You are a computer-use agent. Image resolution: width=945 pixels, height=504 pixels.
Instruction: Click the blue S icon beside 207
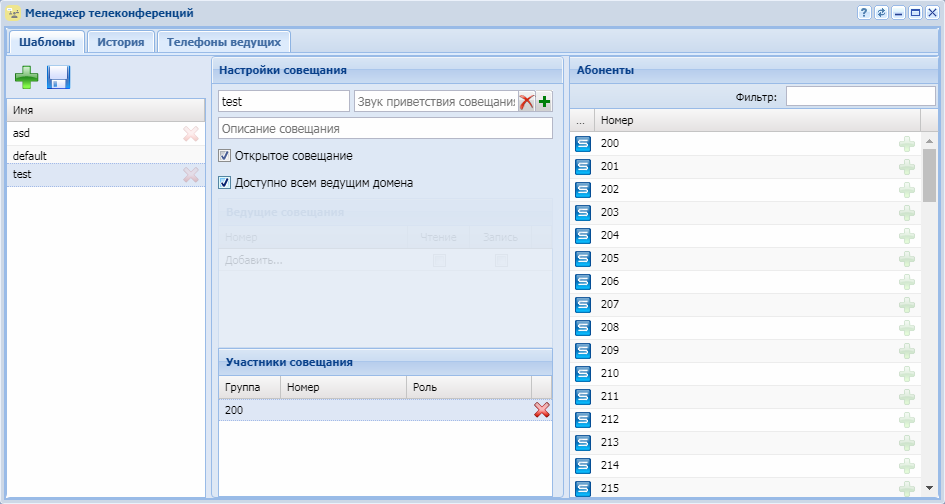[583, 304]
